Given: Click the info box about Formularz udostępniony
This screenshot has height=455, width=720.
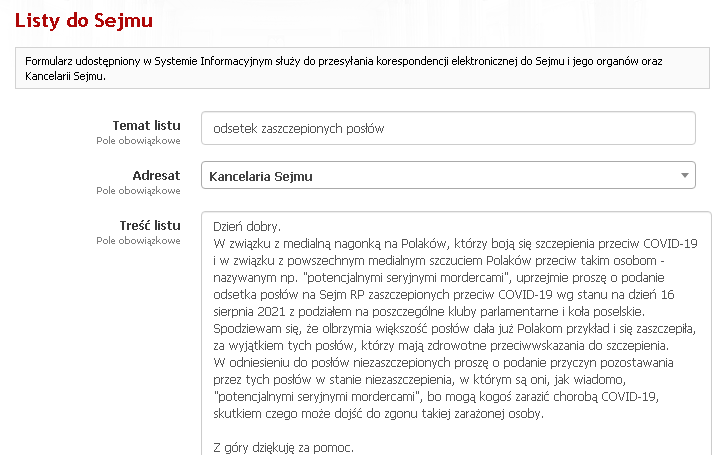Looking at the screenshot, I should point(360,69).
